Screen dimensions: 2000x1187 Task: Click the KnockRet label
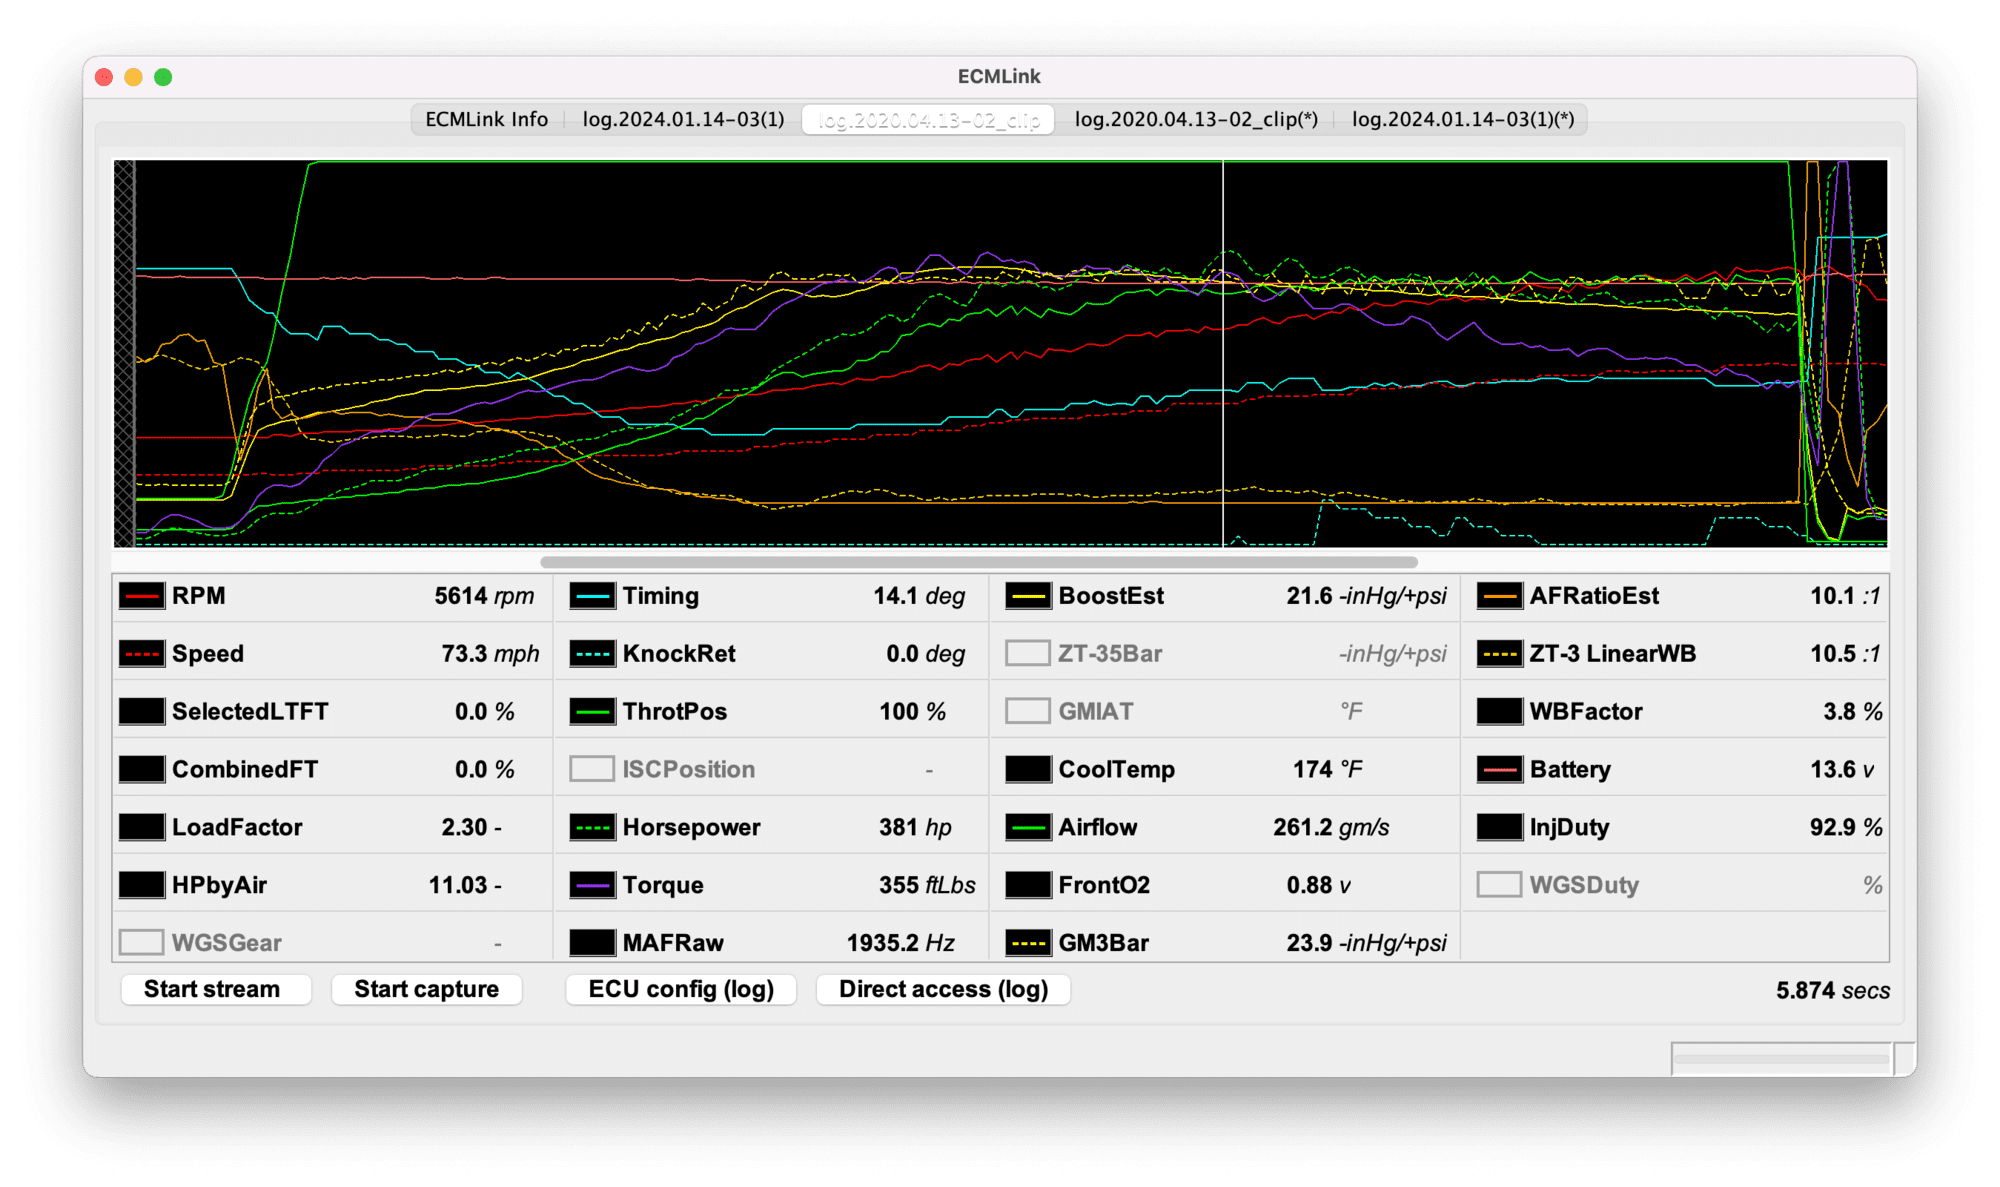point(679,654)
